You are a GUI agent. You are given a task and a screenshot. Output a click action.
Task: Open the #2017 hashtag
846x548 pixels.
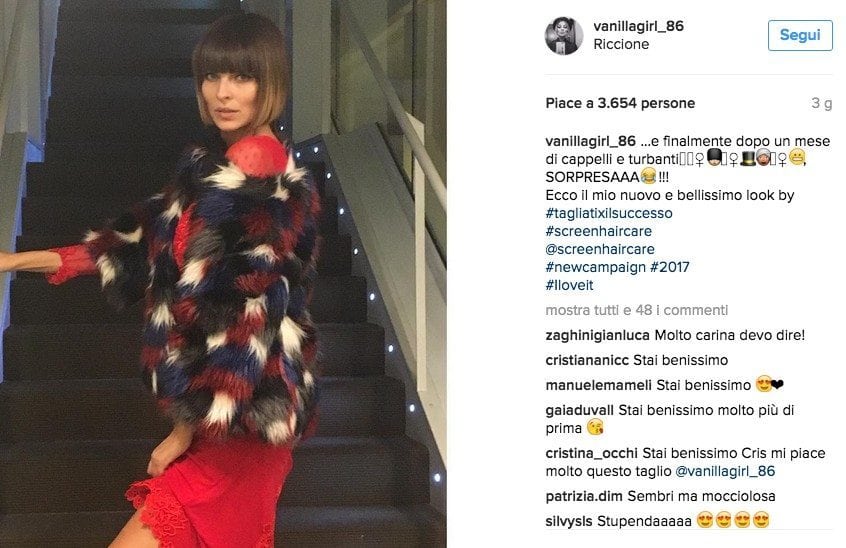point(670,267)
